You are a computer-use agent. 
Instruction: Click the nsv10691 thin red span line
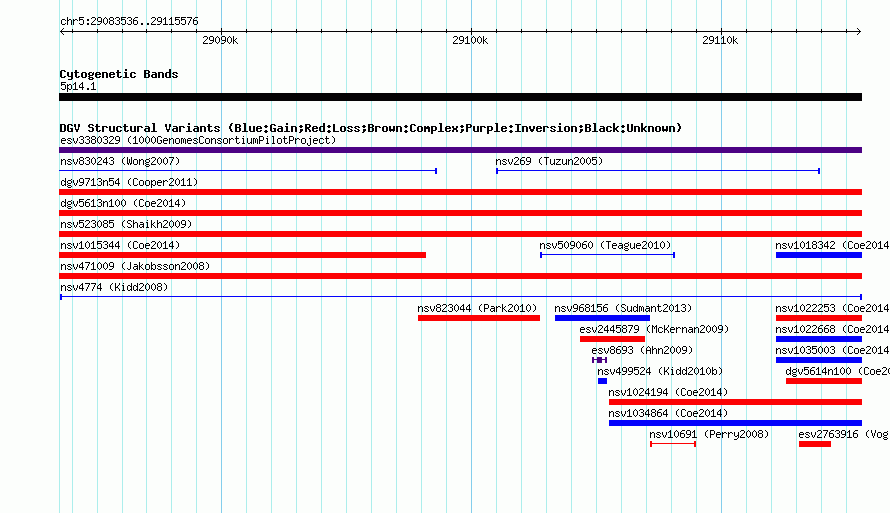pyautogui.click(x=673, y=444)
